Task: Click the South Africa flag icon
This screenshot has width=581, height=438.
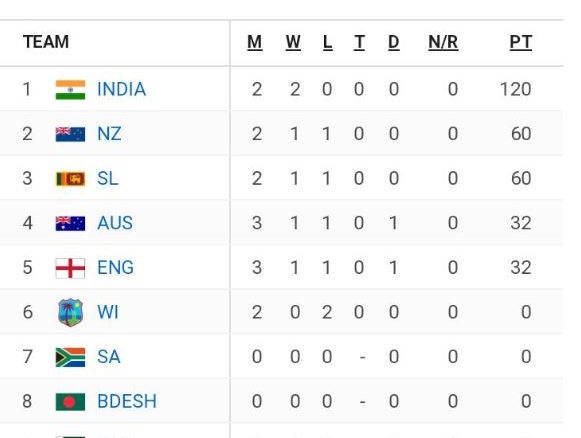Action: [x=70, y=357]
